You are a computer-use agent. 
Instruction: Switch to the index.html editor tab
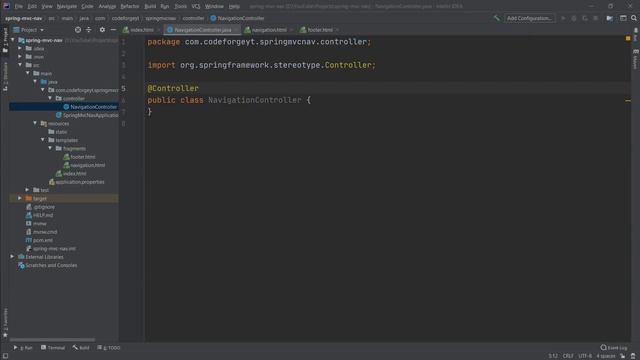142,30
